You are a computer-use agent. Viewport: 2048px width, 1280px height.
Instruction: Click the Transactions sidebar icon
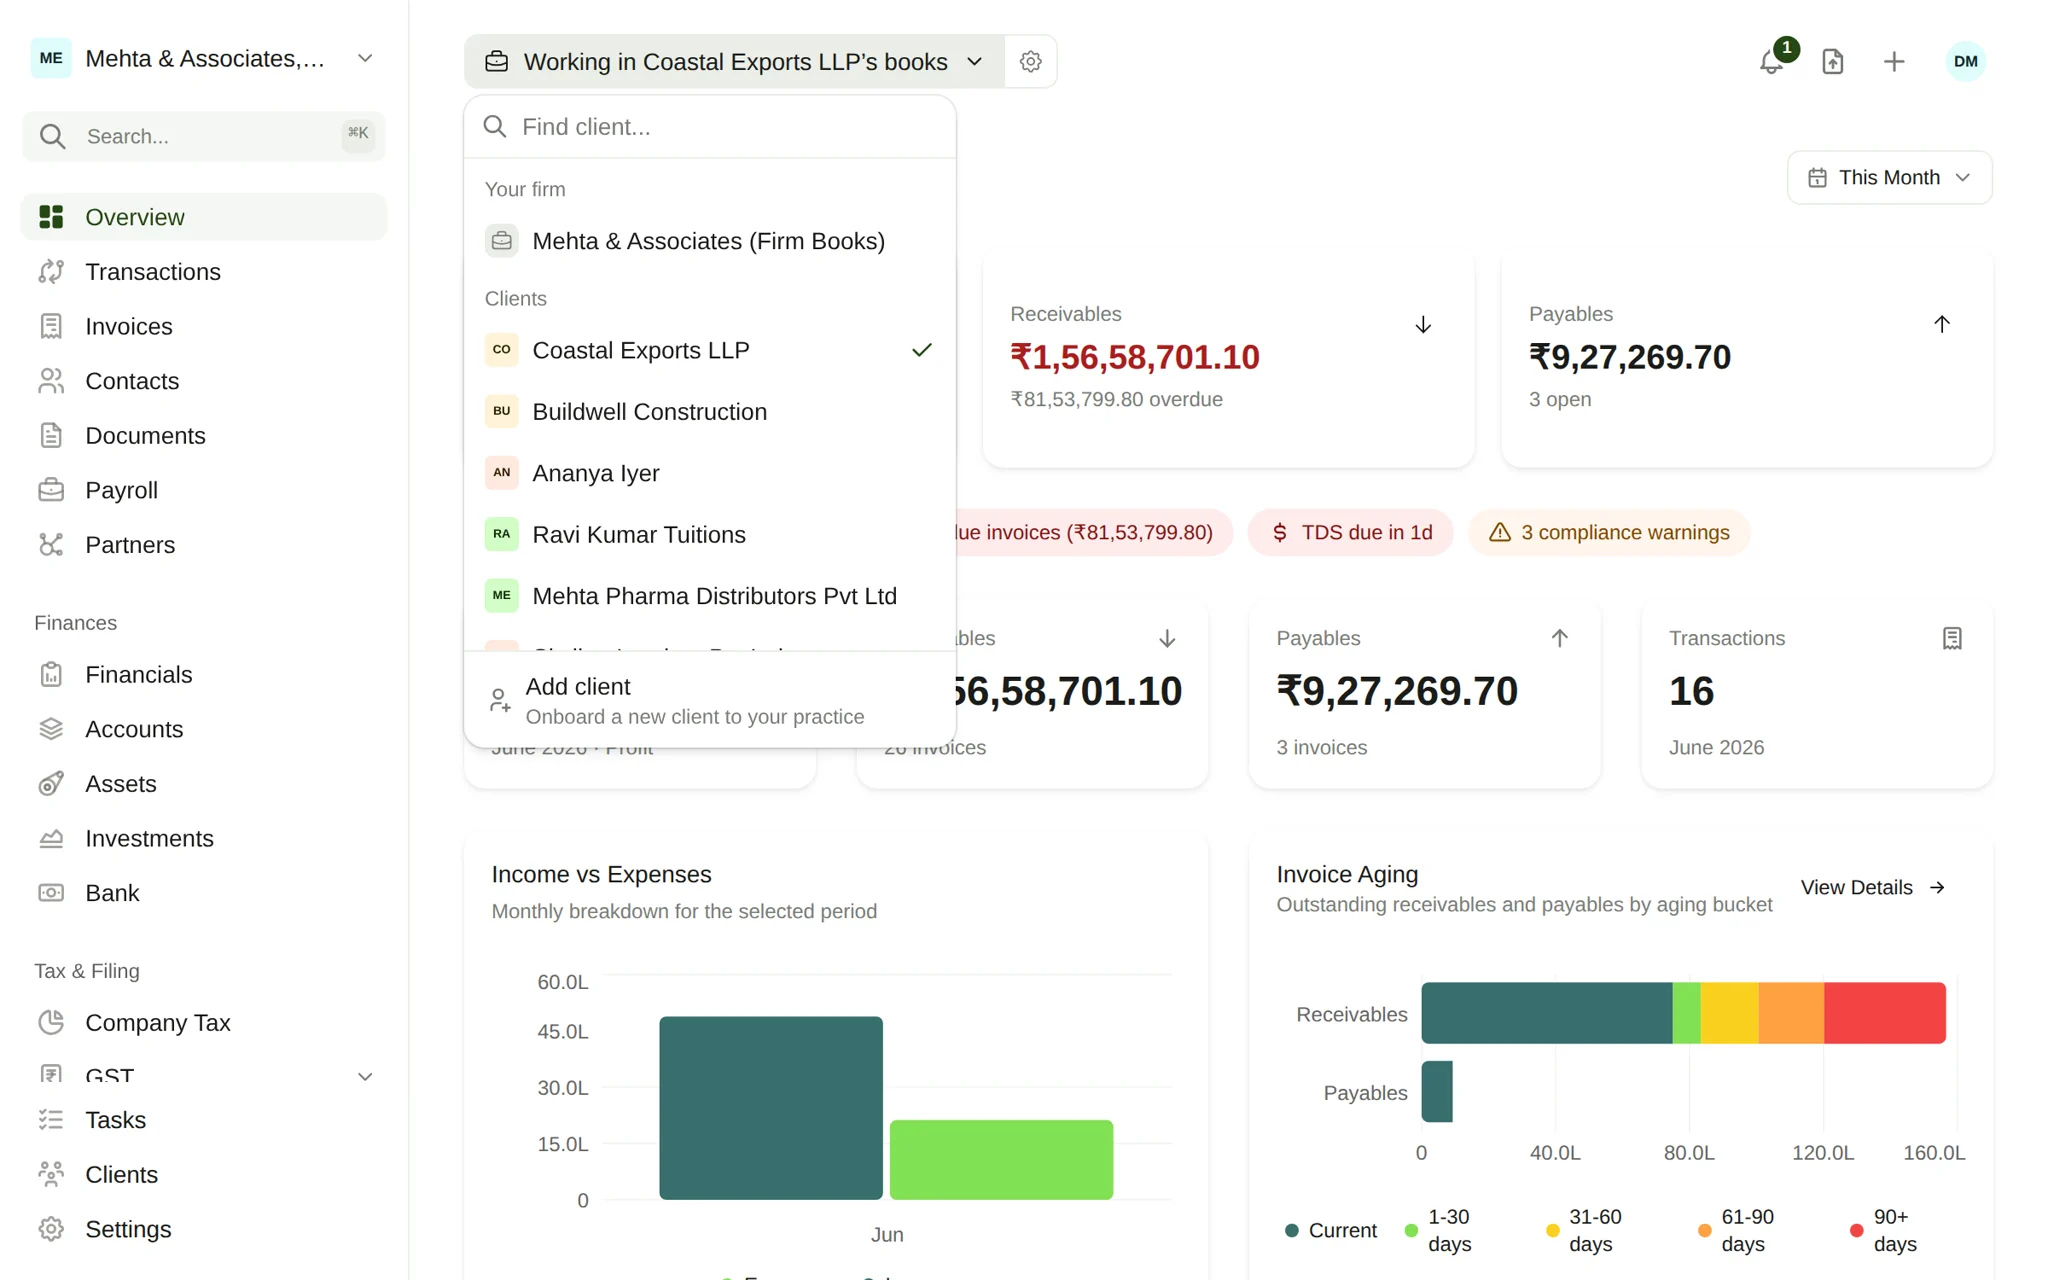[51, 271]
